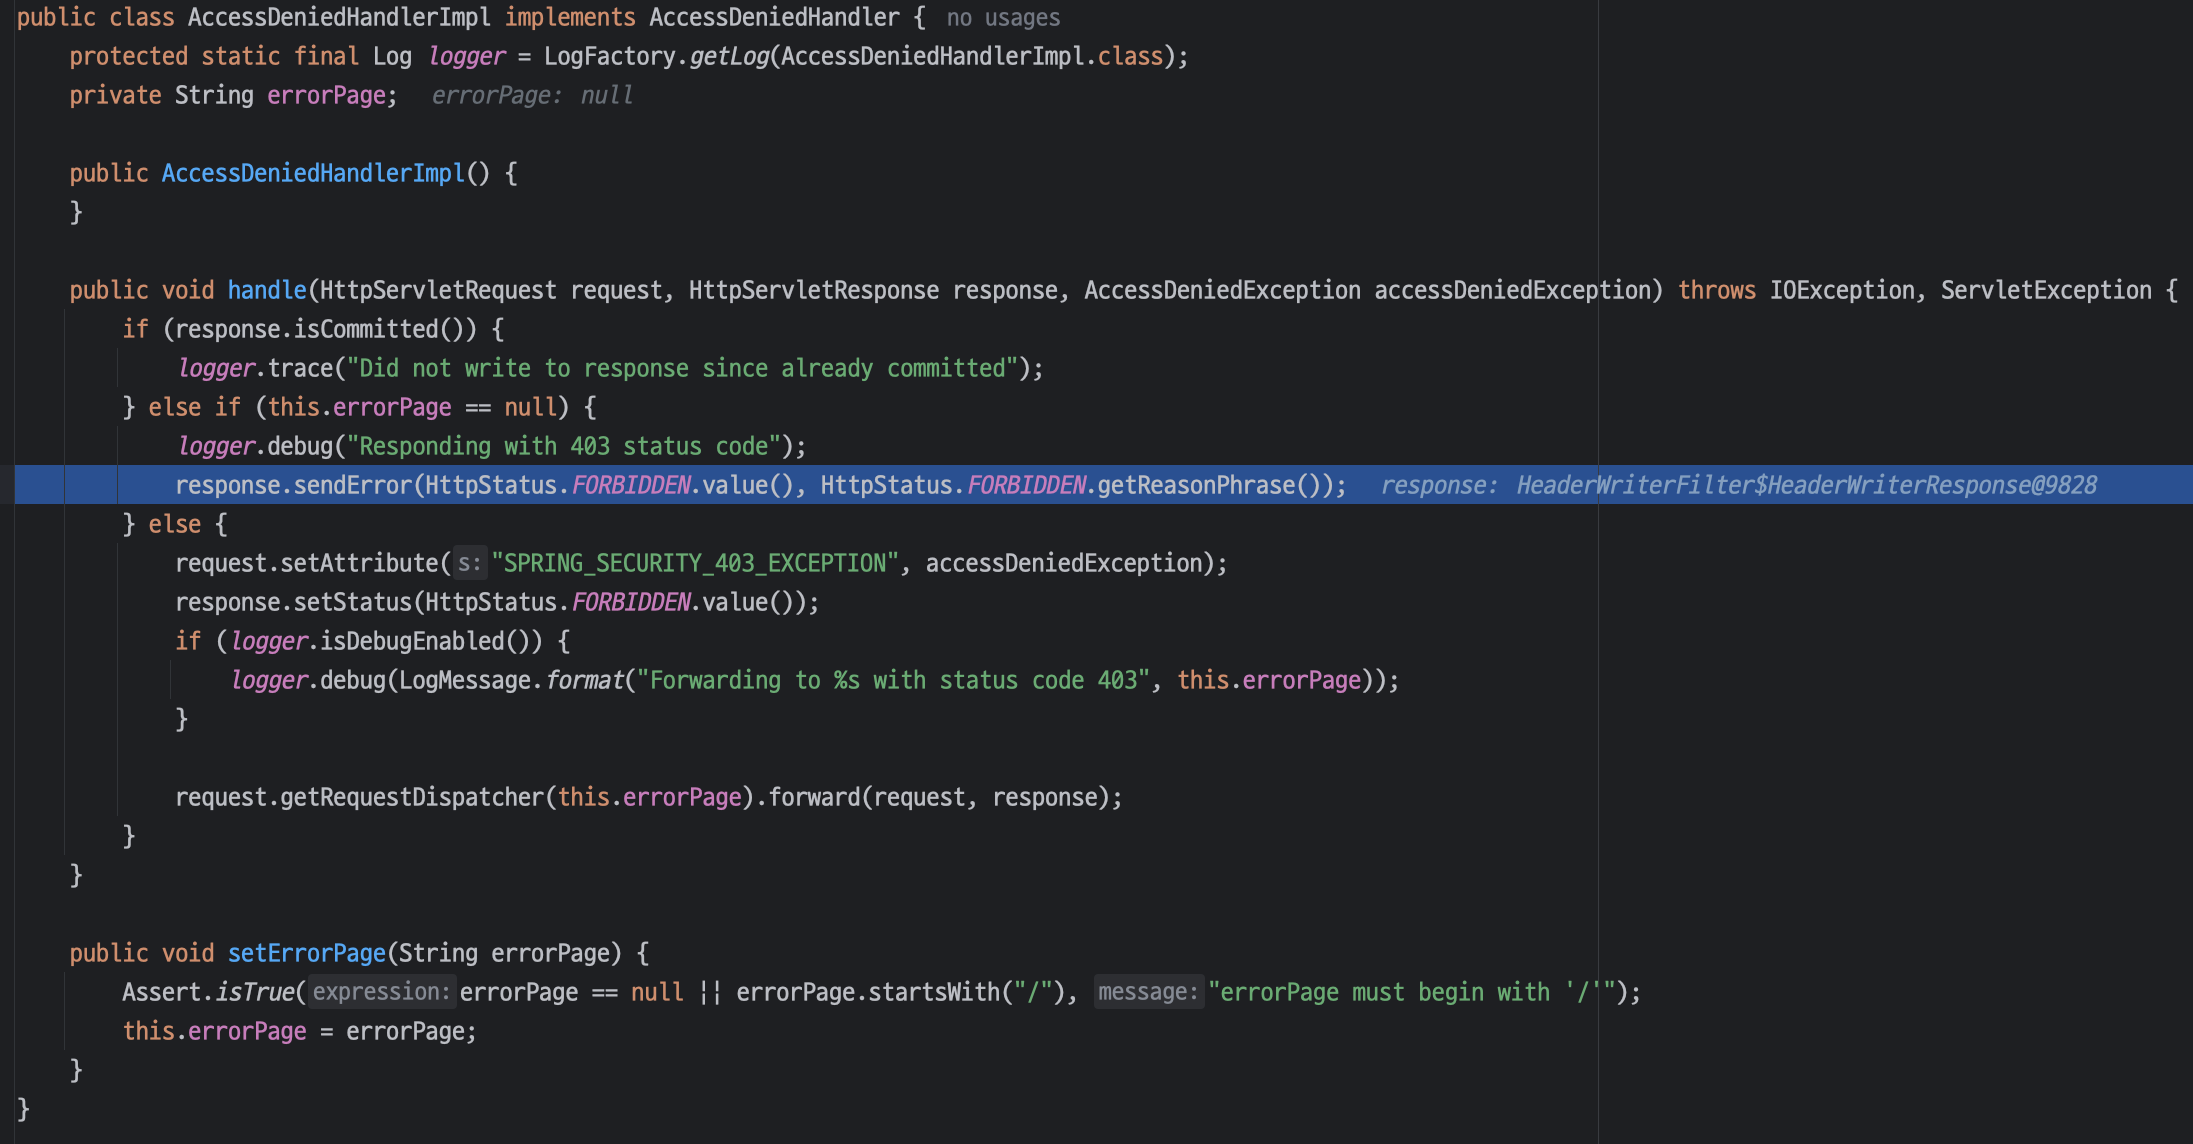Click the 'message:' parameter hint
The image size is (2193, 1144).
(1147, 992)
